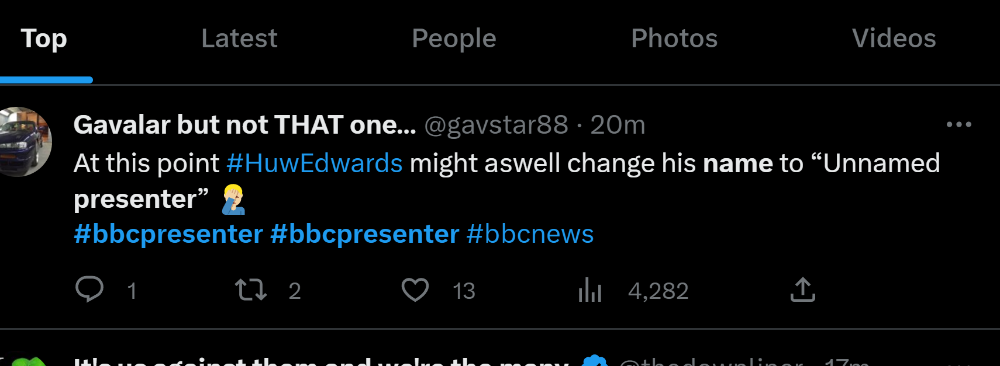The image size is (1000, 366).
Task: Open the Gavalar but not THAT one profile name
Action: coord(245,126)
